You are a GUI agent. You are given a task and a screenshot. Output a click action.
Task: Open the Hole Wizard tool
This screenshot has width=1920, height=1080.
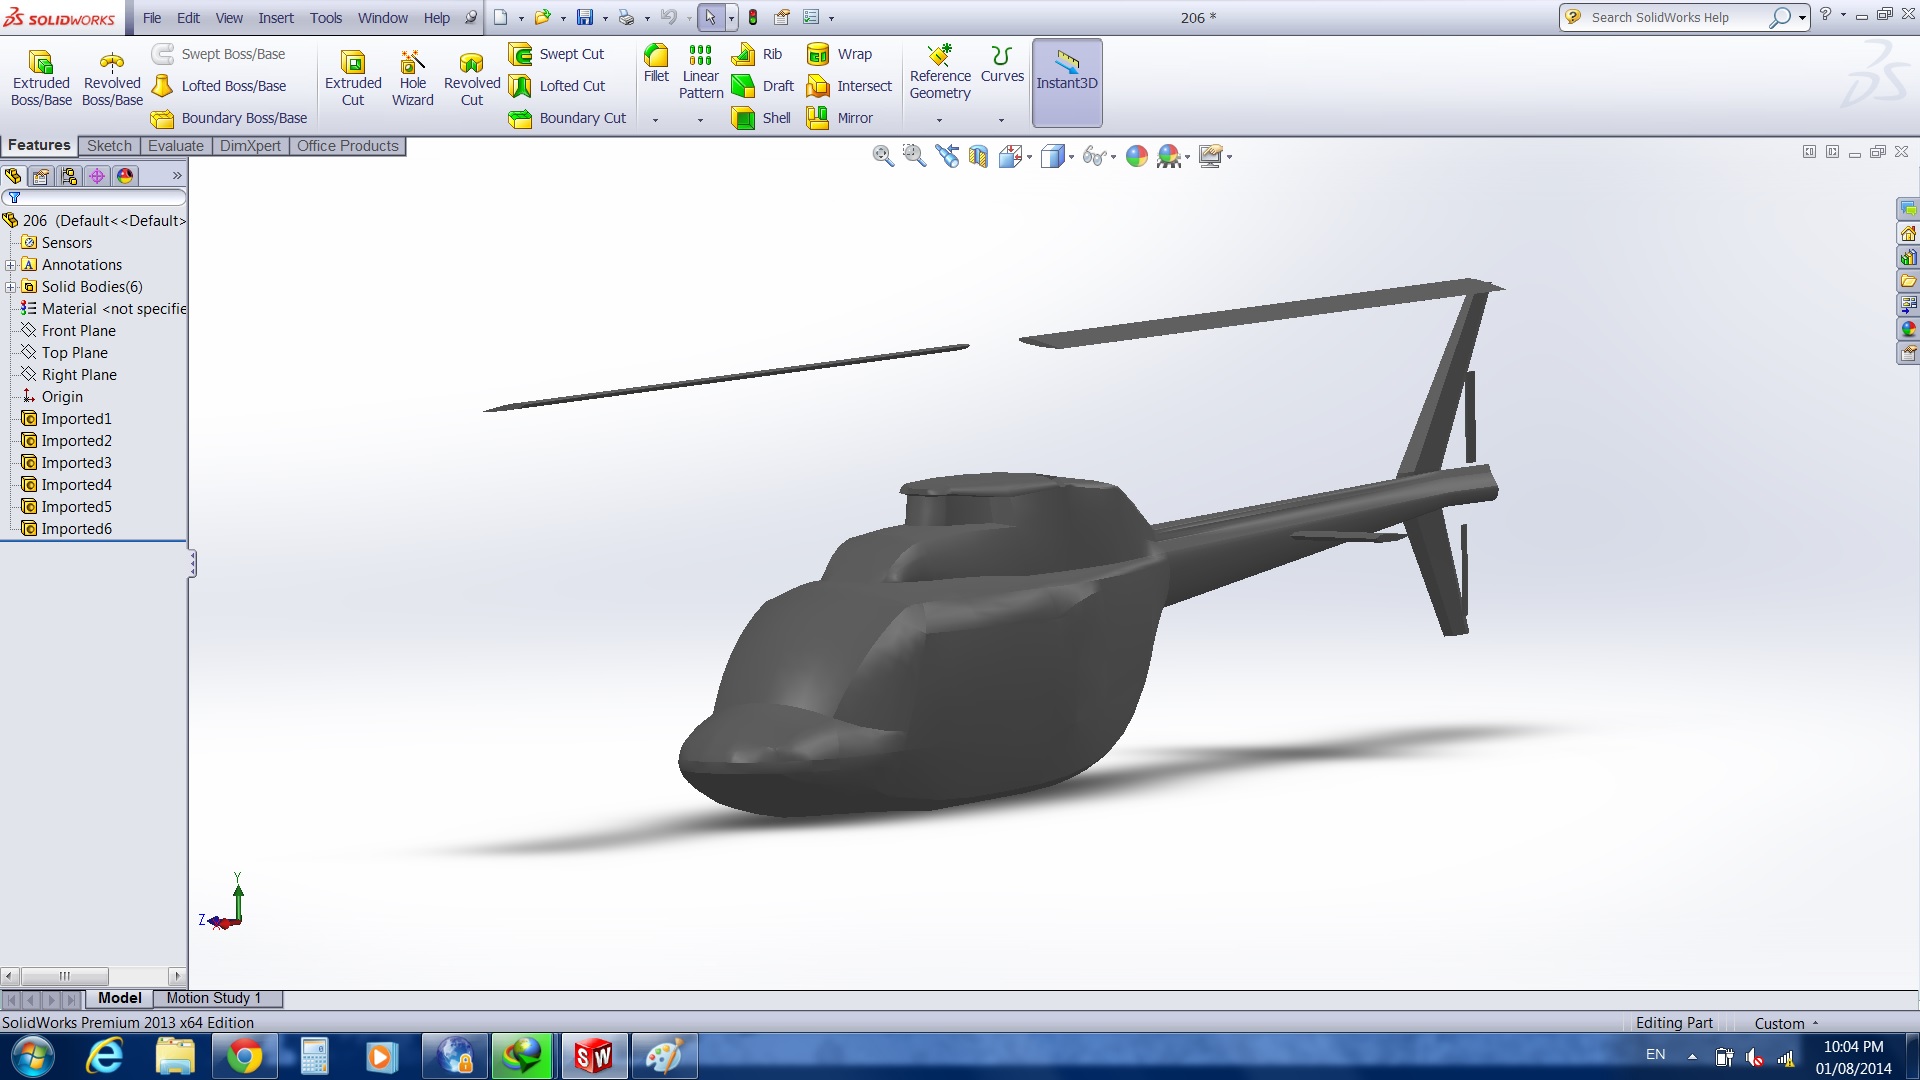(x=412, y=78)
